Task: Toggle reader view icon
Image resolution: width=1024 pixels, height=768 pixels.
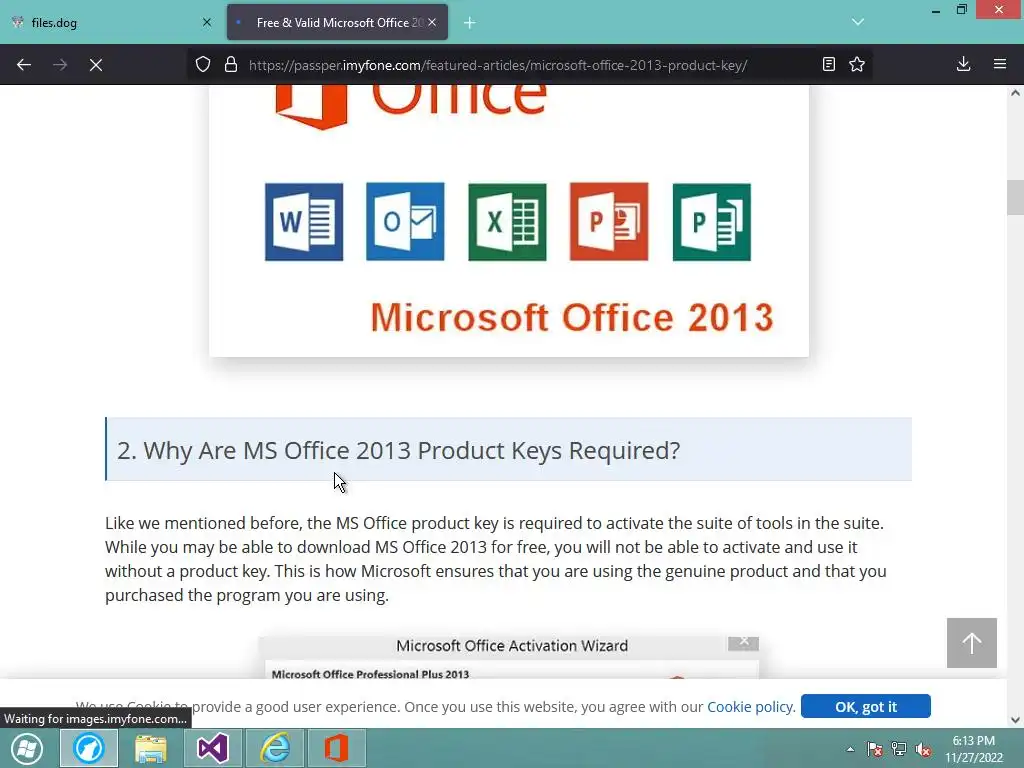Action: coord(829,64)
